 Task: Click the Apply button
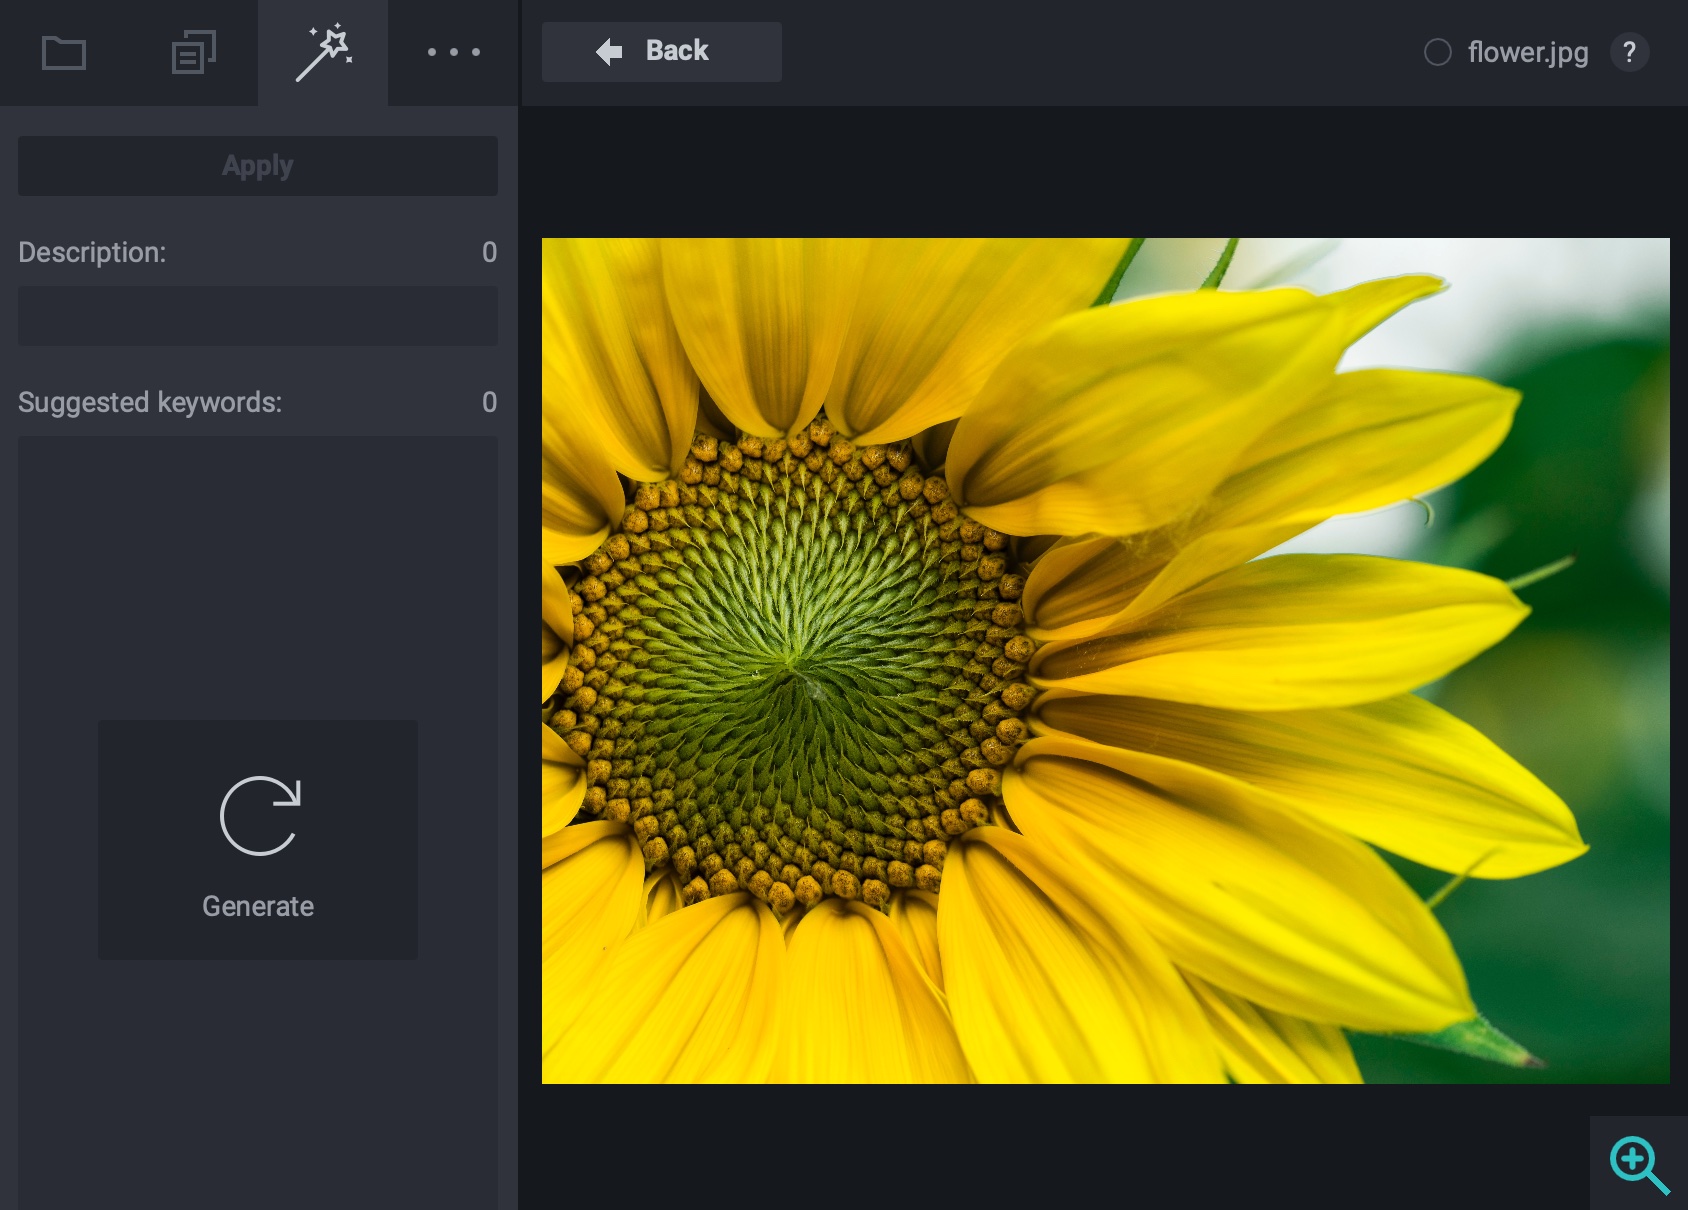tap(258, 166)
